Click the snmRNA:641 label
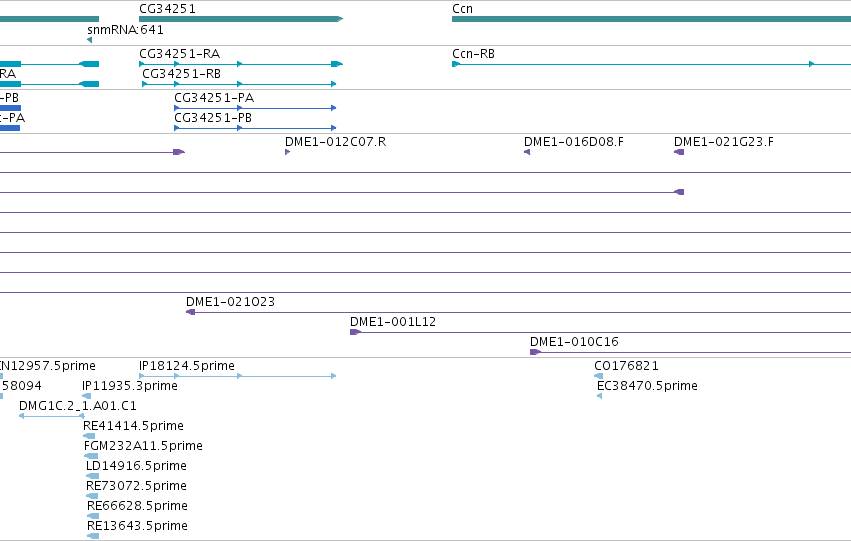This screenshot has width=851, height=541. (x=125, y=30)
